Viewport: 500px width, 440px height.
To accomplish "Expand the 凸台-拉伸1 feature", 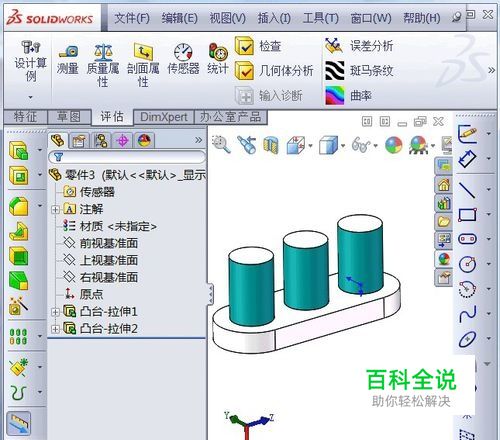I will [x=55, y=312].
